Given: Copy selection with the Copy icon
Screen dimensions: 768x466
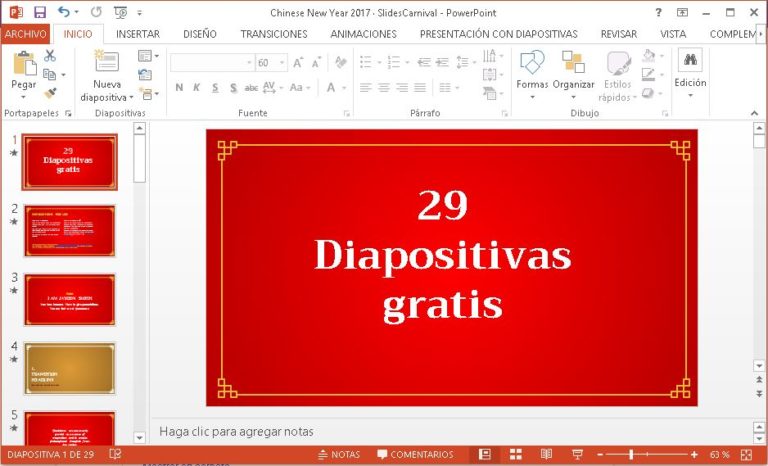Looking at the screenshot, I should click(x=49, y=74).
